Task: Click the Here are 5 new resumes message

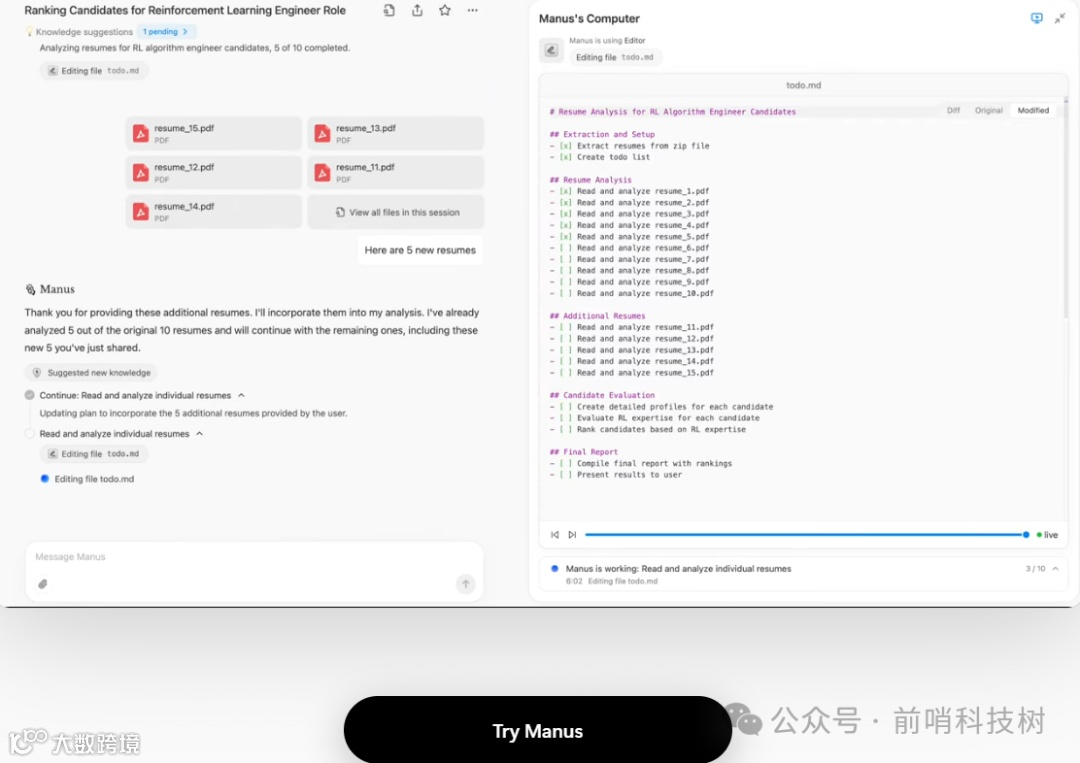Action: [420, 250]
